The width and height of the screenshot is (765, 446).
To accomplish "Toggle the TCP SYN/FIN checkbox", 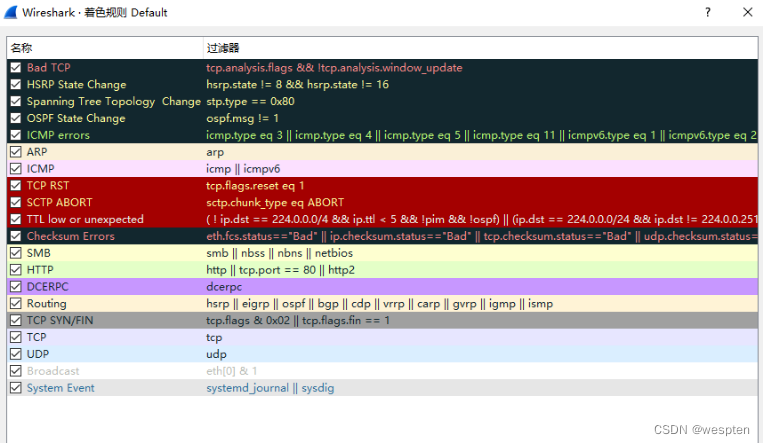I will point(16,320).
